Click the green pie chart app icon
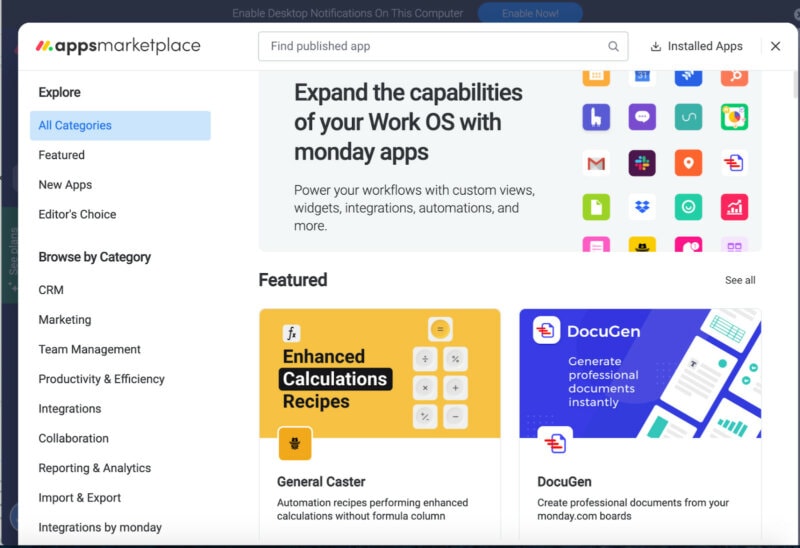Screen dimensions: 800x548 click(734, 117)
